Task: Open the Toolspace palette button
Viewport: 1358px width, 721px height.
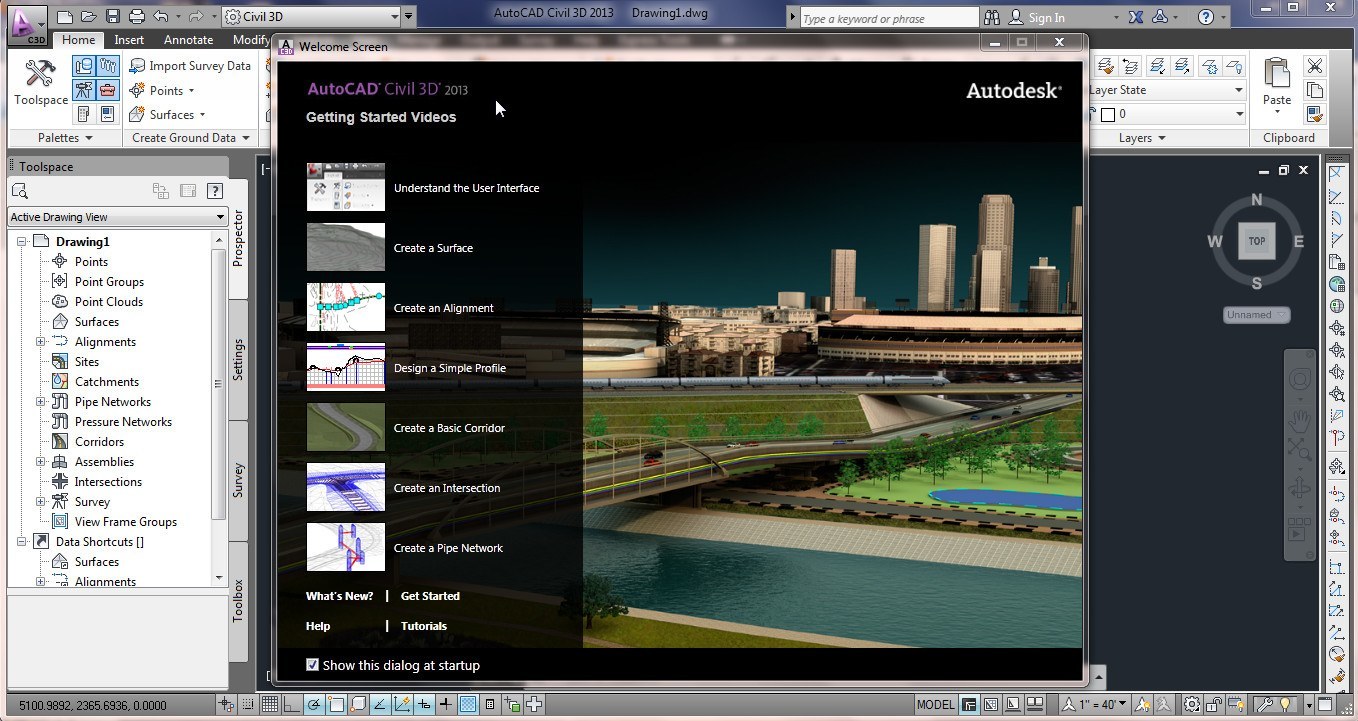Action: (40, 82)
